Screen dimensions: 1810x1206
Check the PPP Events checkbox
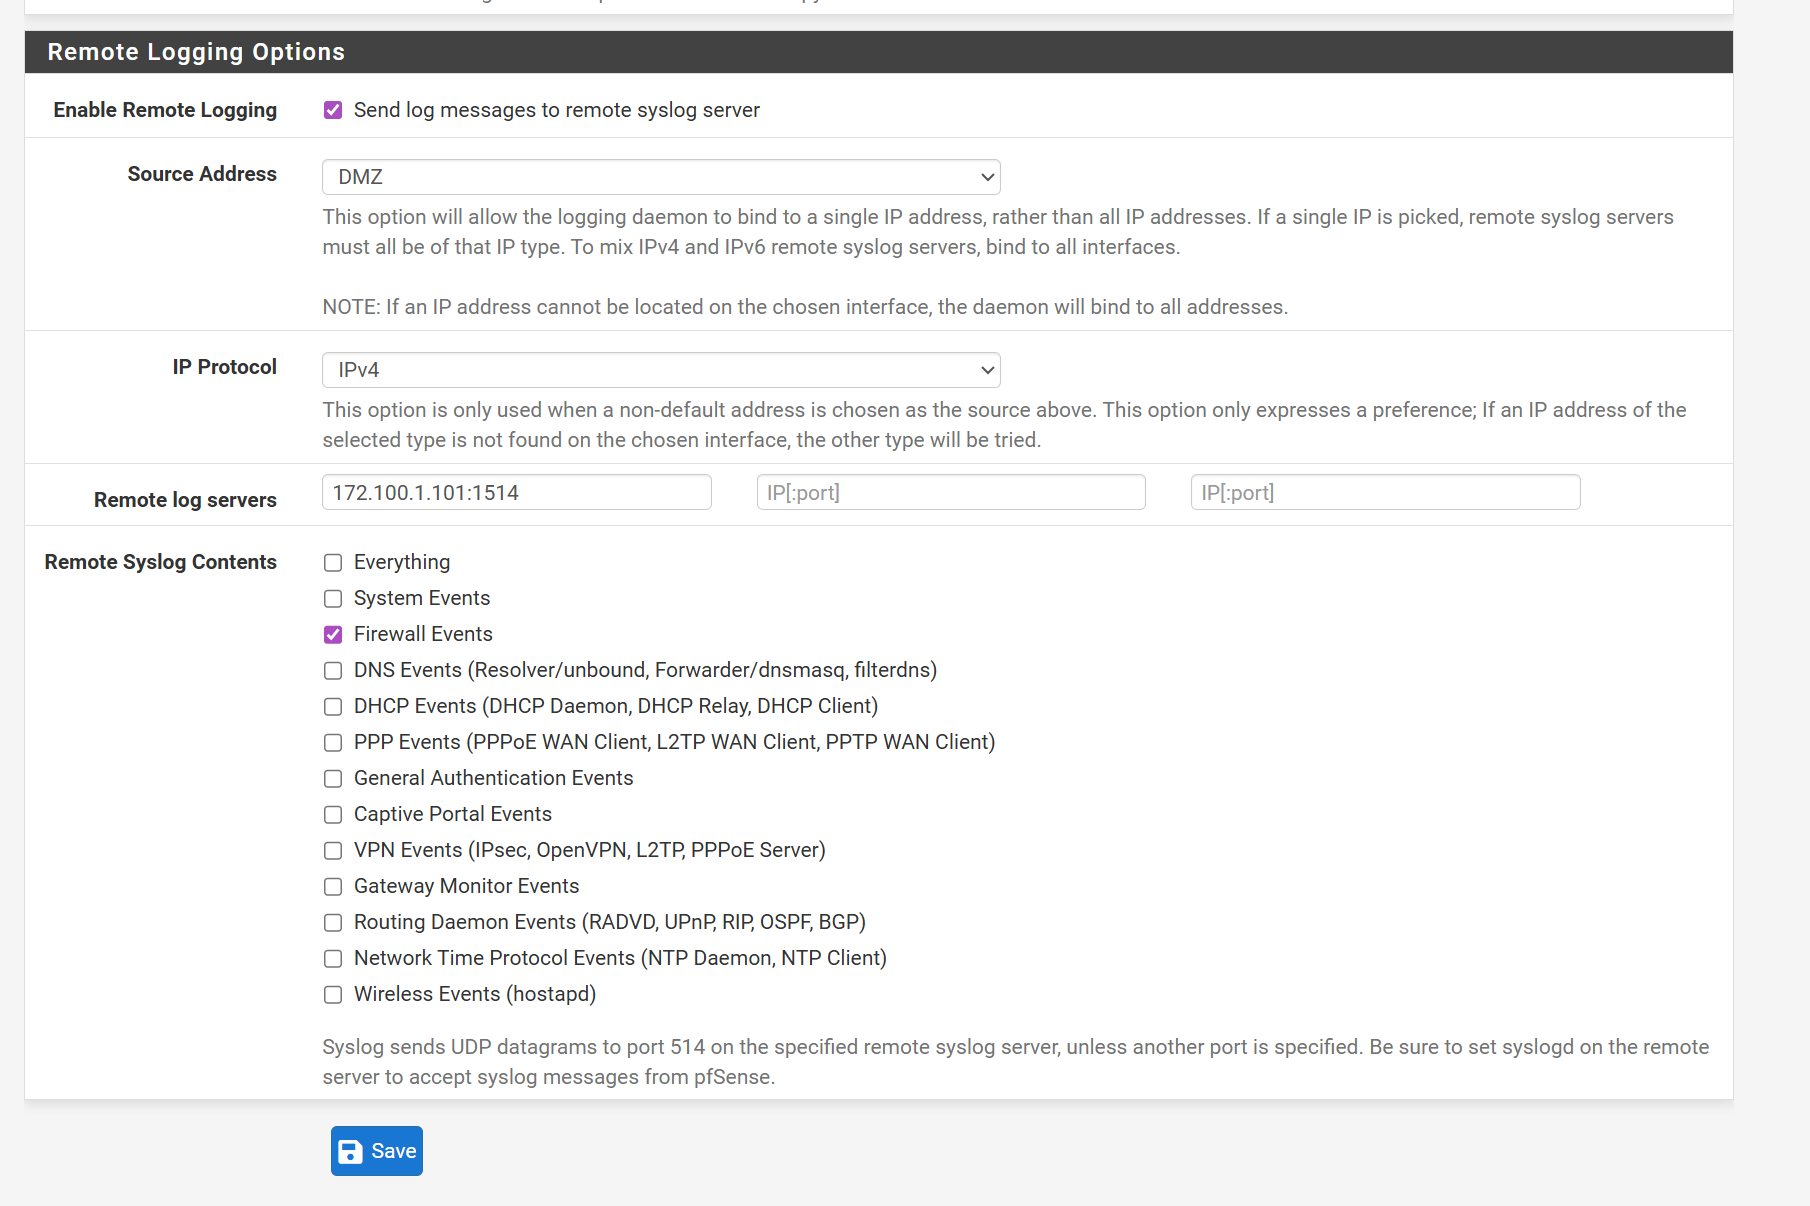(333, 743)
